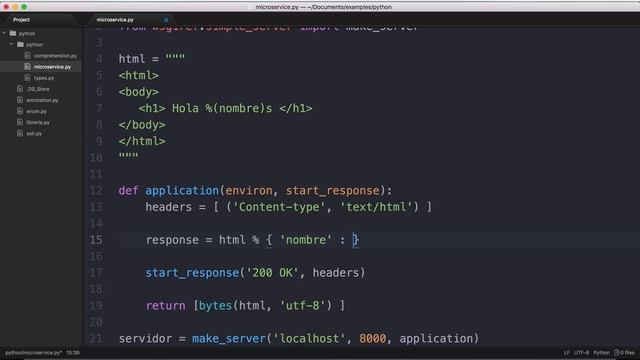
Task: Collapse the top-level python project folder
Action: 4,33
